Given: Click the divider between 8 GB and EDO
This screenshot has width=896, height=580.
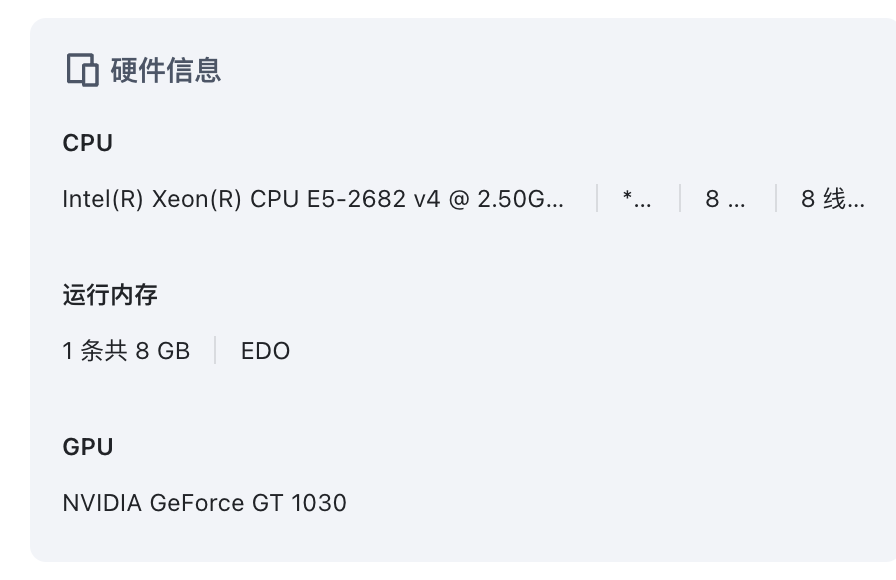Looking at the screenshot, I should click(215, 350).
